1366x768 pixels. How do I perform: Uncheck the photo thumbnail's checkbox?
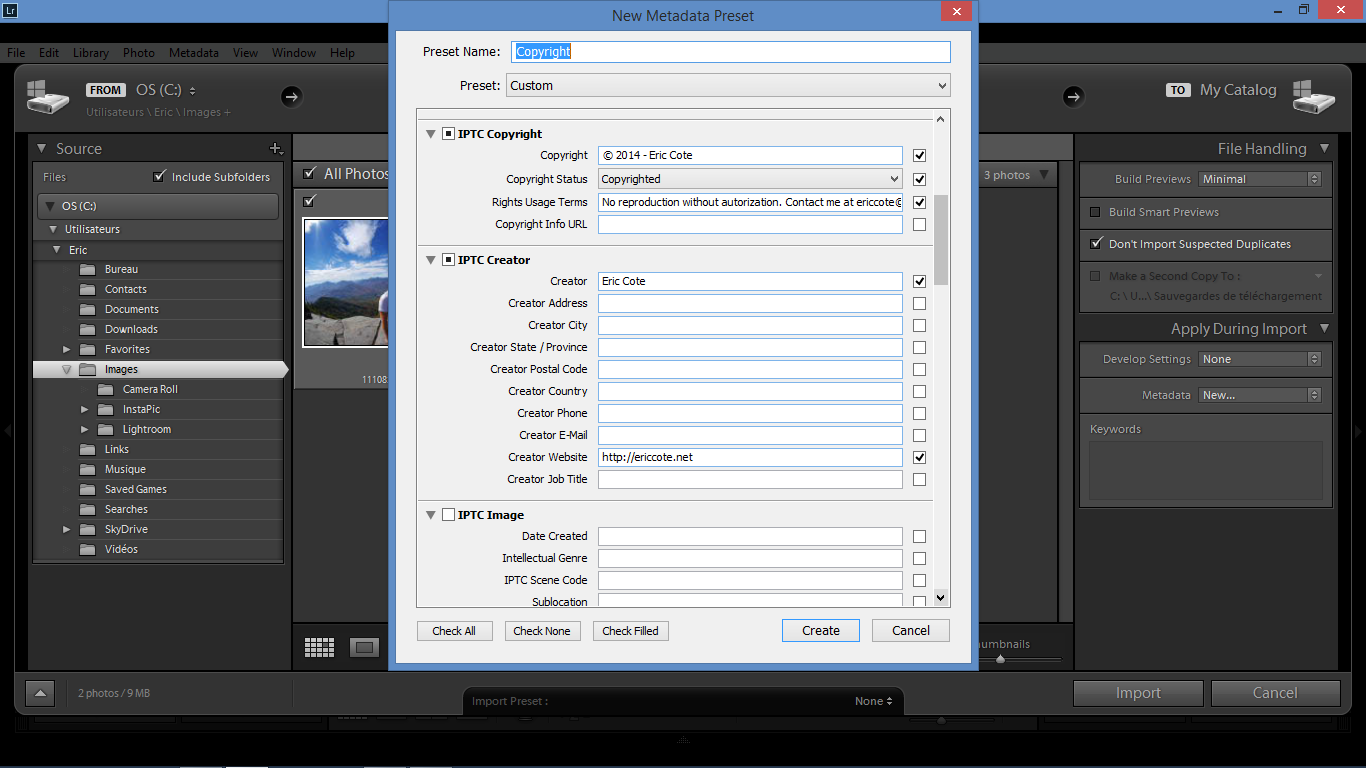[309, 201]
